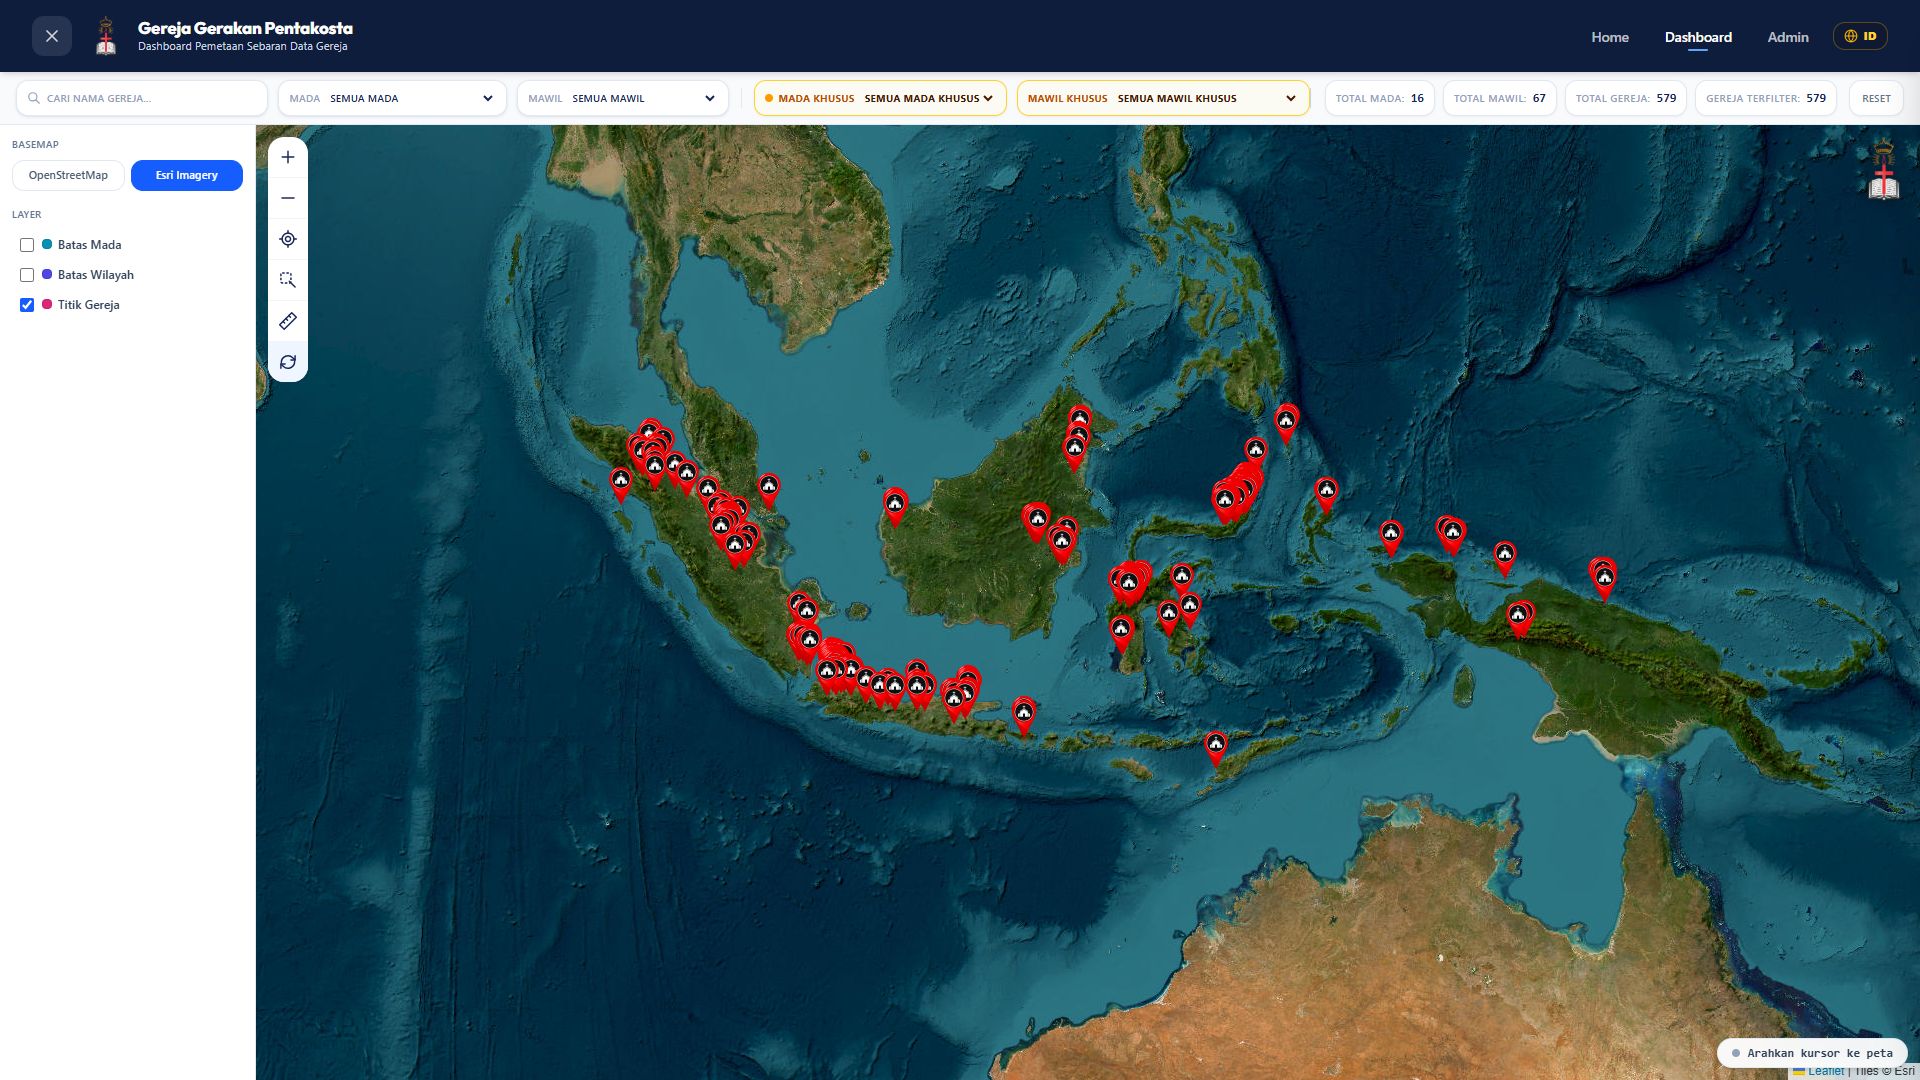Uncheck the Titik Gereja layer
The image size is (1920, 1080).
coord(27,305)
